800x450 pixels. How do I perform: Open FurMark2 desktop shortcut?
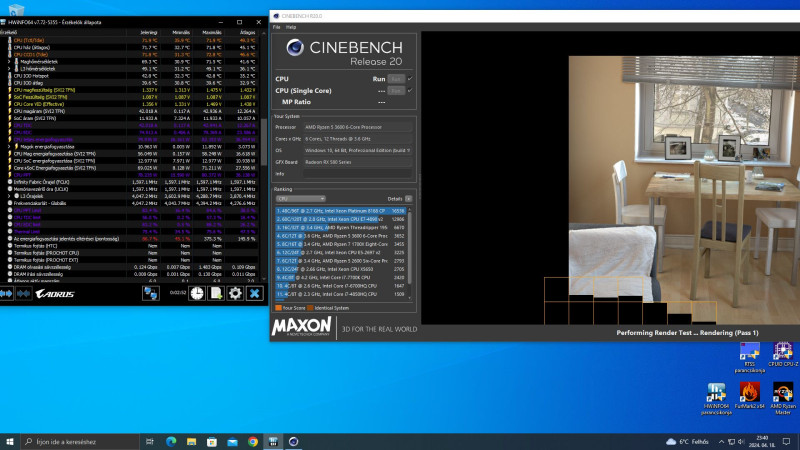[749, 396]
